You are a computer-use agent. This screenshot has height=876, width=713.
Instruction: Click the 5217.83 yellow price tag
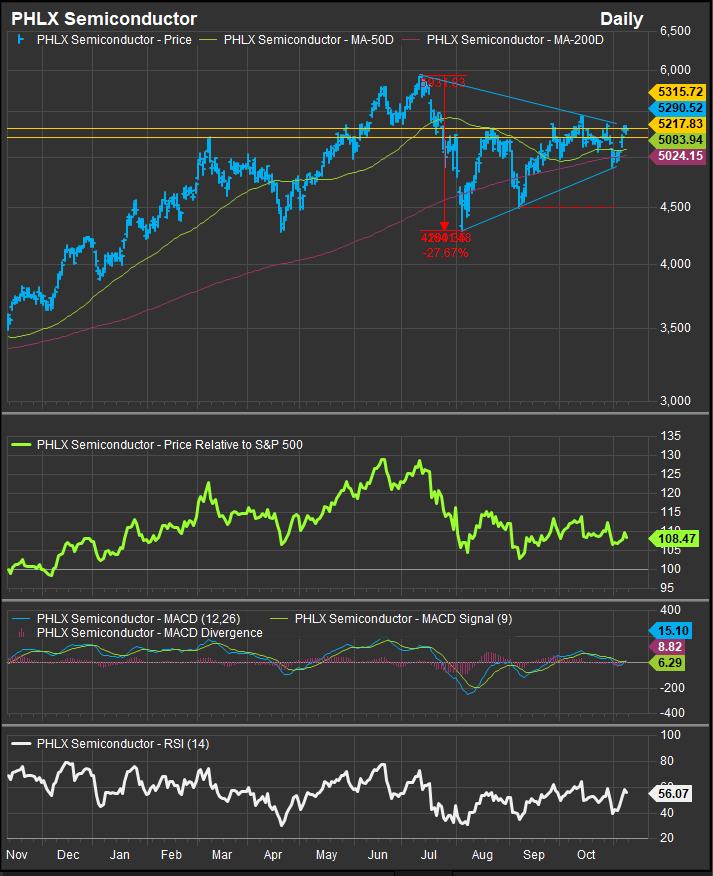[677, 124]
